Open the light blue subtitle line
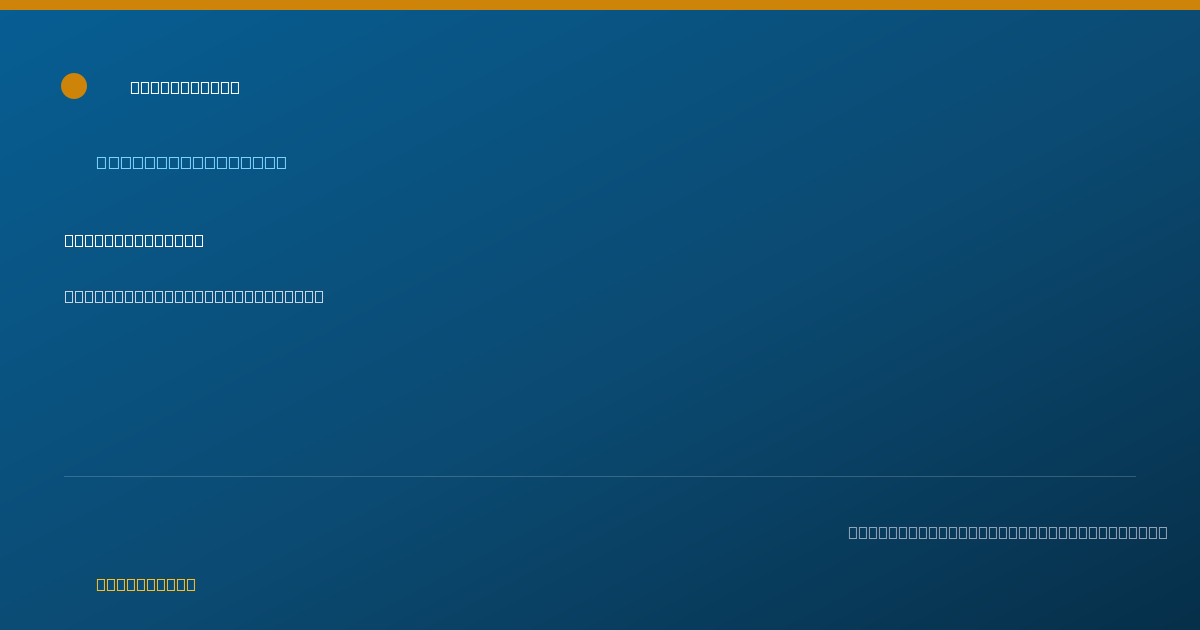 click(191, 162)
